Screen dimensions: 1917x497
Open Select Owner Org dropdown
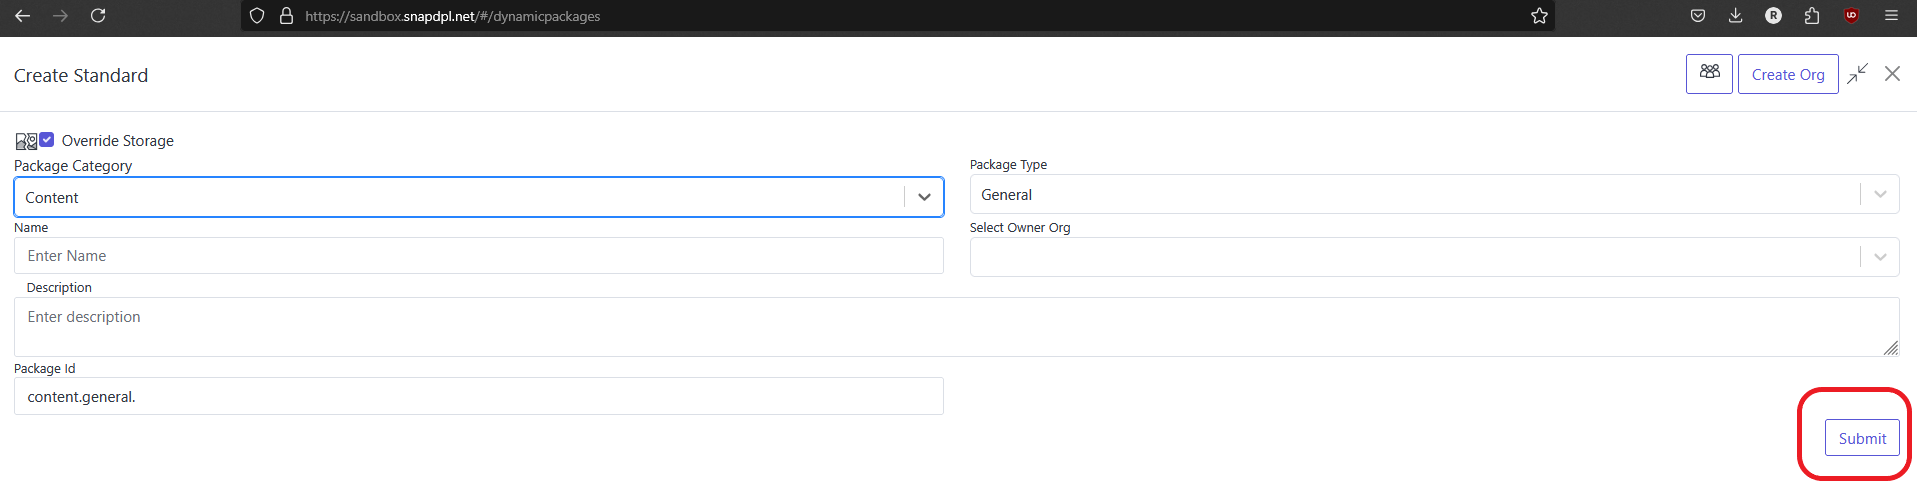pyautogui.click(x=1435, y=257)
